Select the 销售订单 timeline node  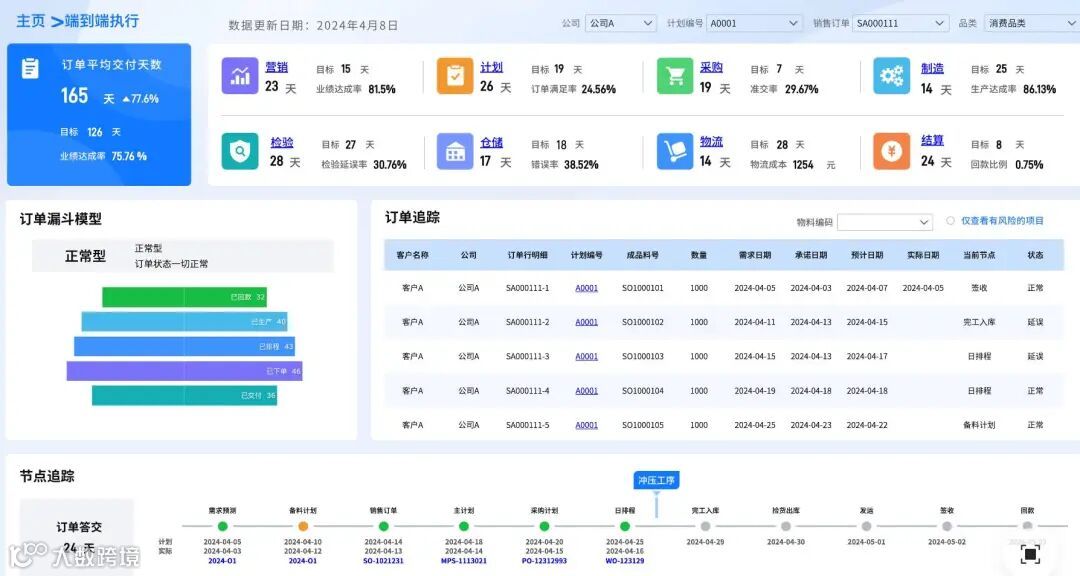point(384,526)
